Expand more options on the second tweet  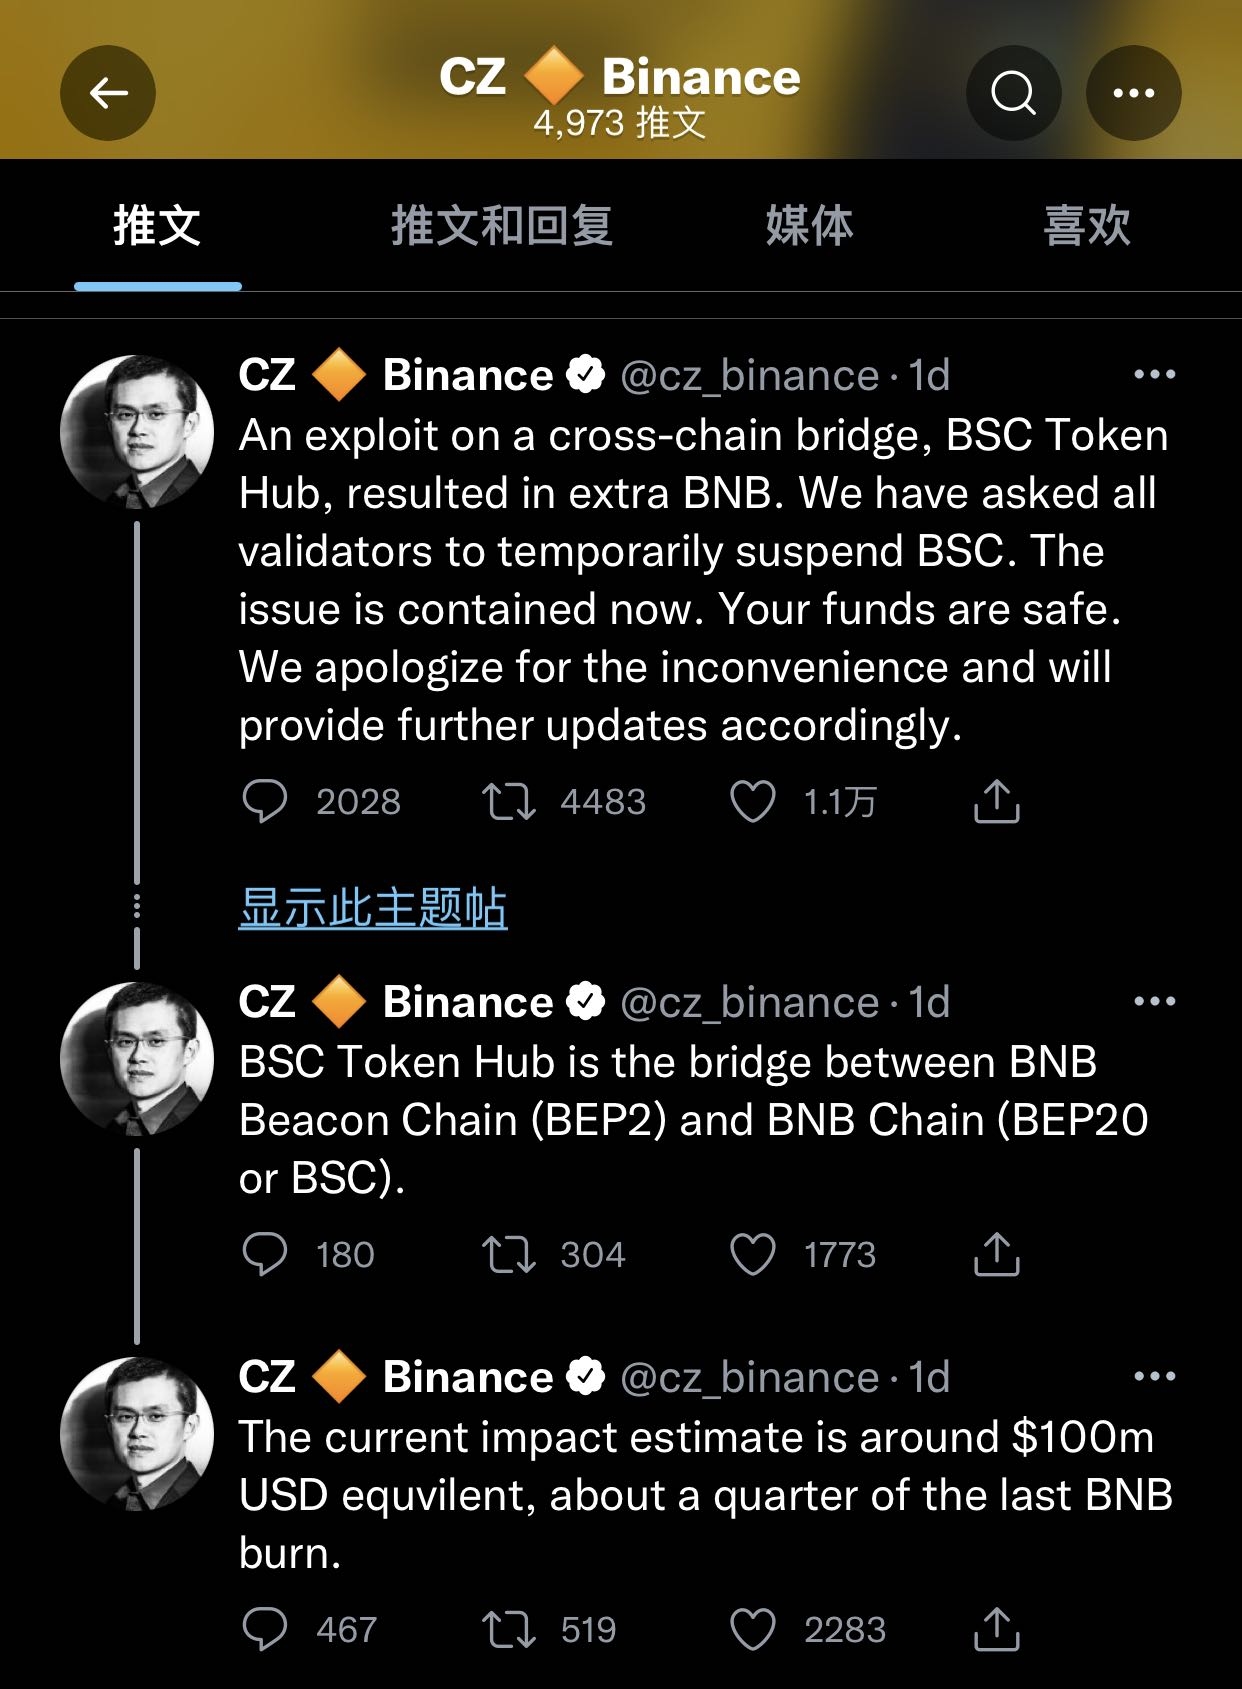[1154, 1001]
